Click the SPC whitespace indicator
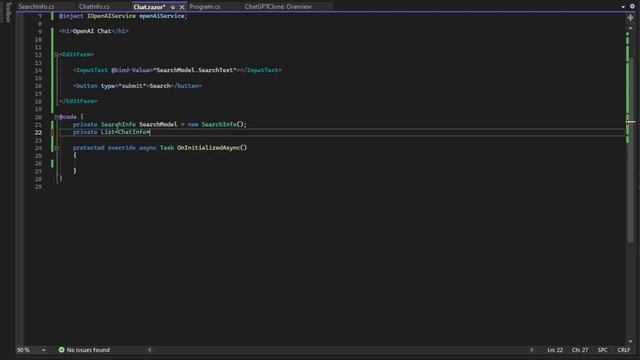This screenshot has width=640, height=360. pyautogui.click(x=602, y=350)
